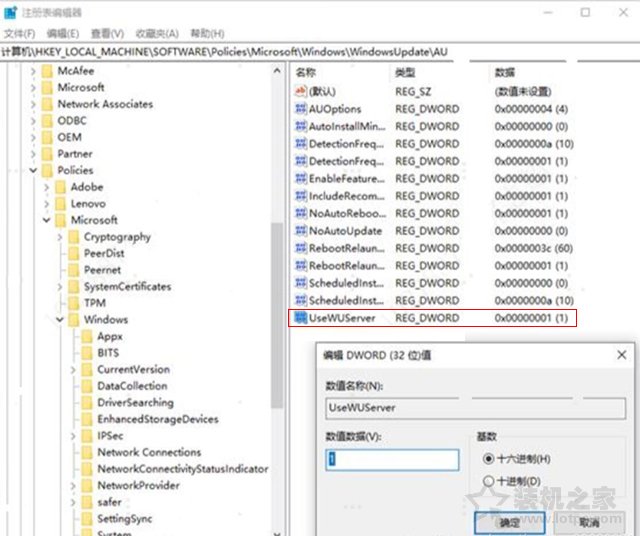Viewport: 640px width, 536px height.
Task: Click the (默认) string value icon
Action: tap(300, 91)
